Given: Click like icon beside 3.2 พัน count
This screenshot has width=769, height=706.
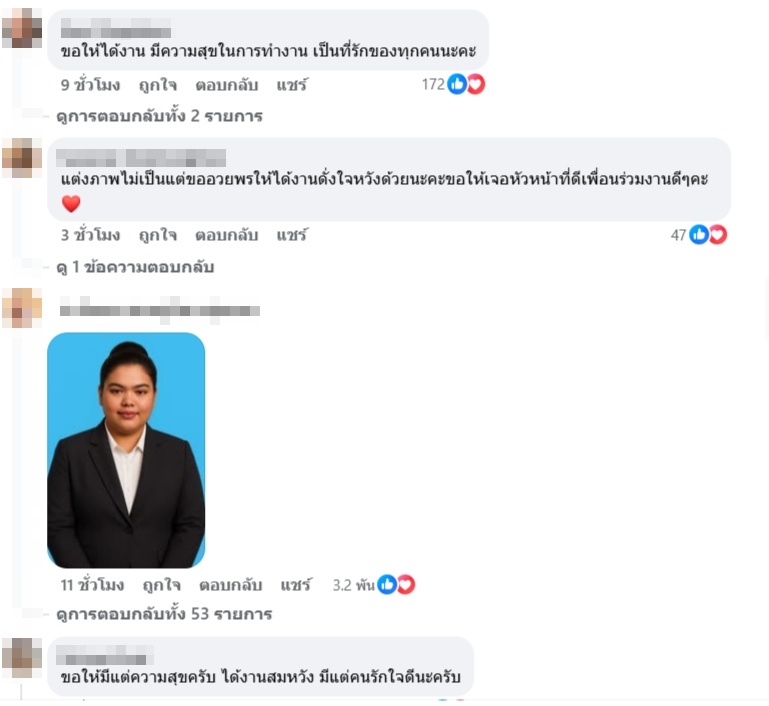Looking at the screenshot, I should pyautogui.click(x=387, y=584).
